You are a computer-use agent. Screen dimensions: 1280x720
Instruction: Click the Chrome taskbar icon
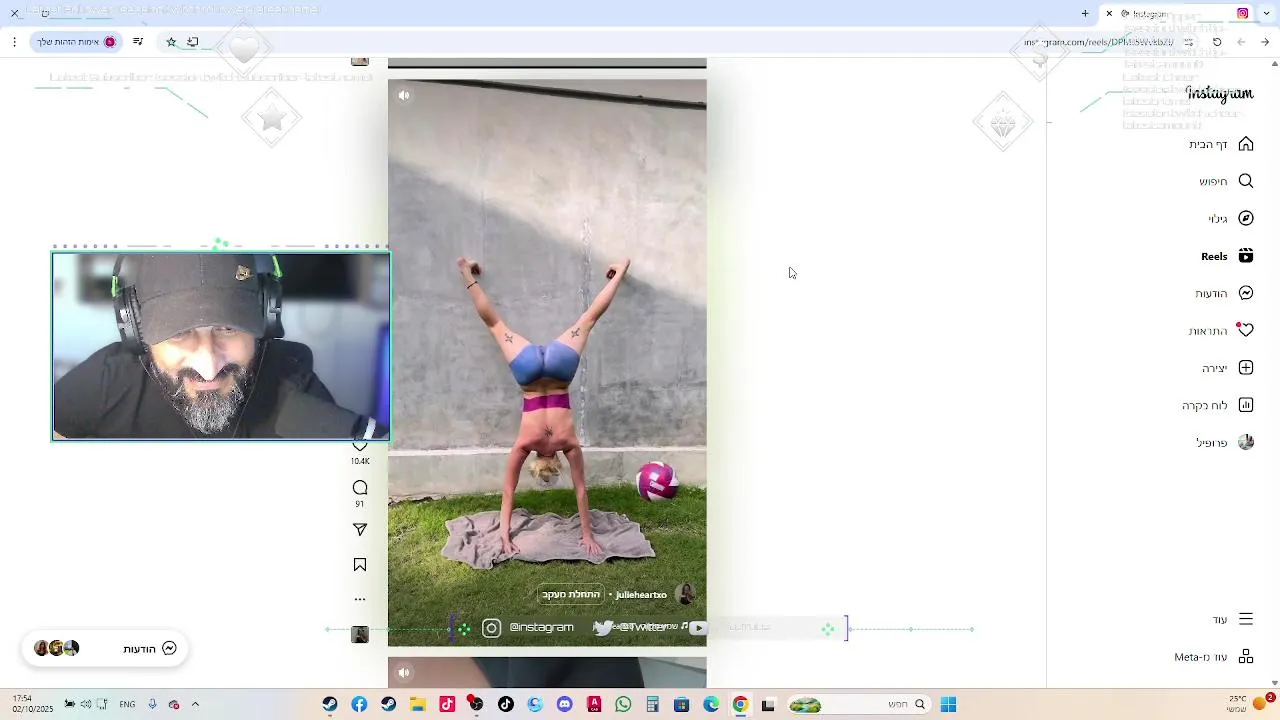[x=740, y=705]
